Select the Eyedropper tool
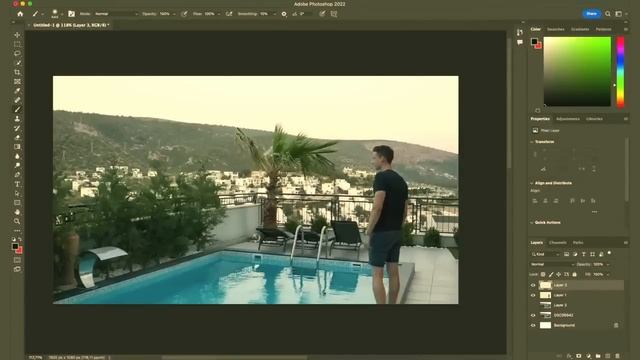Screen dimensions: 640x360 (x=17, y=91)
